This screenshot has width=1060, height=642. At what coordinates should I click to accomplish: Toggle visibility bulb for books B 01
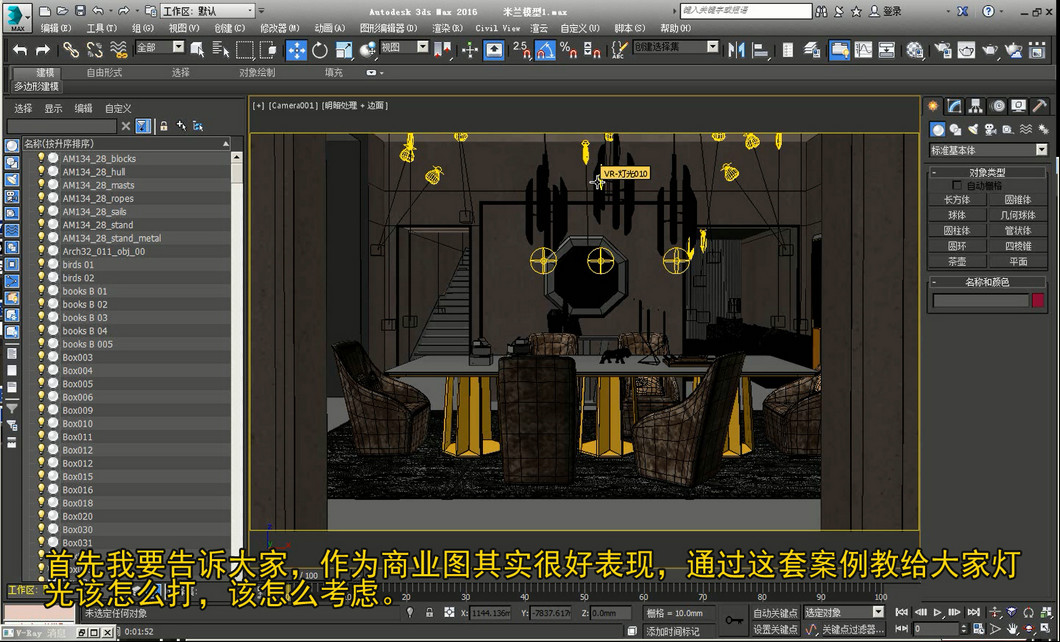coord(41,291)
